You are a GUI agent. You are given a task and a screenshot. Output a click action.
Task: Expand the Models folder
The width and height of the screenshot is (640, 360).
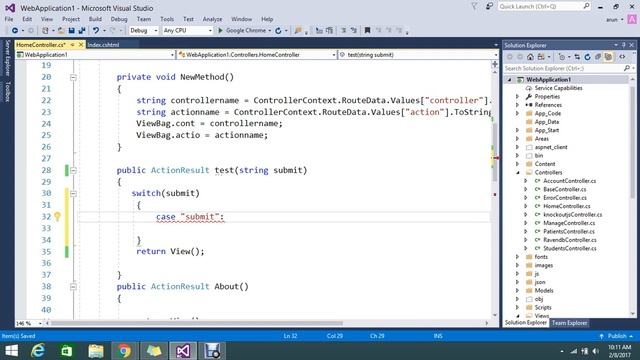(x=518, y=291)
